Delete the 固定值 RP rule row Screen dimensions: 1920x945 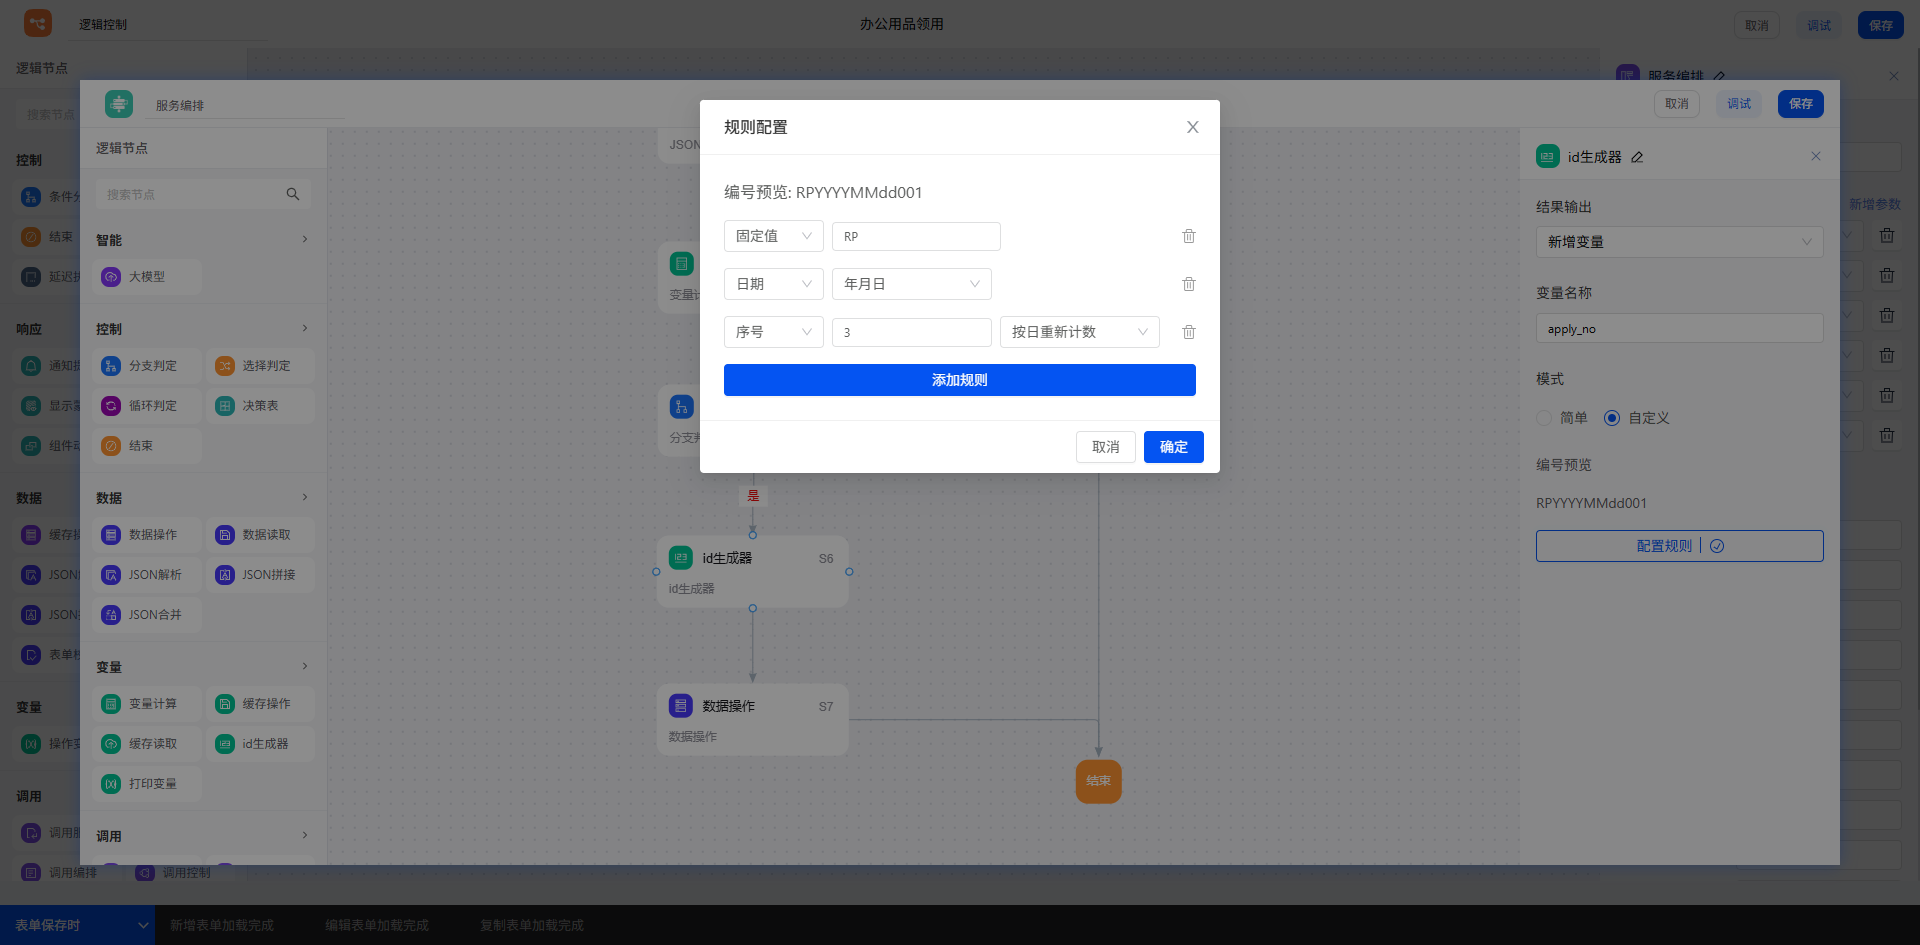tap(1189, 236)
